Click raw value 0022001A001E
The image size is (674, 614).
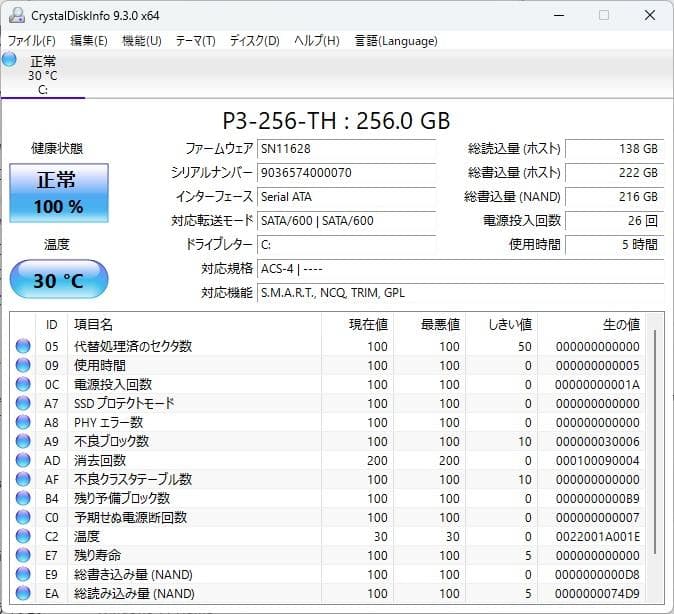click(597, 536)
